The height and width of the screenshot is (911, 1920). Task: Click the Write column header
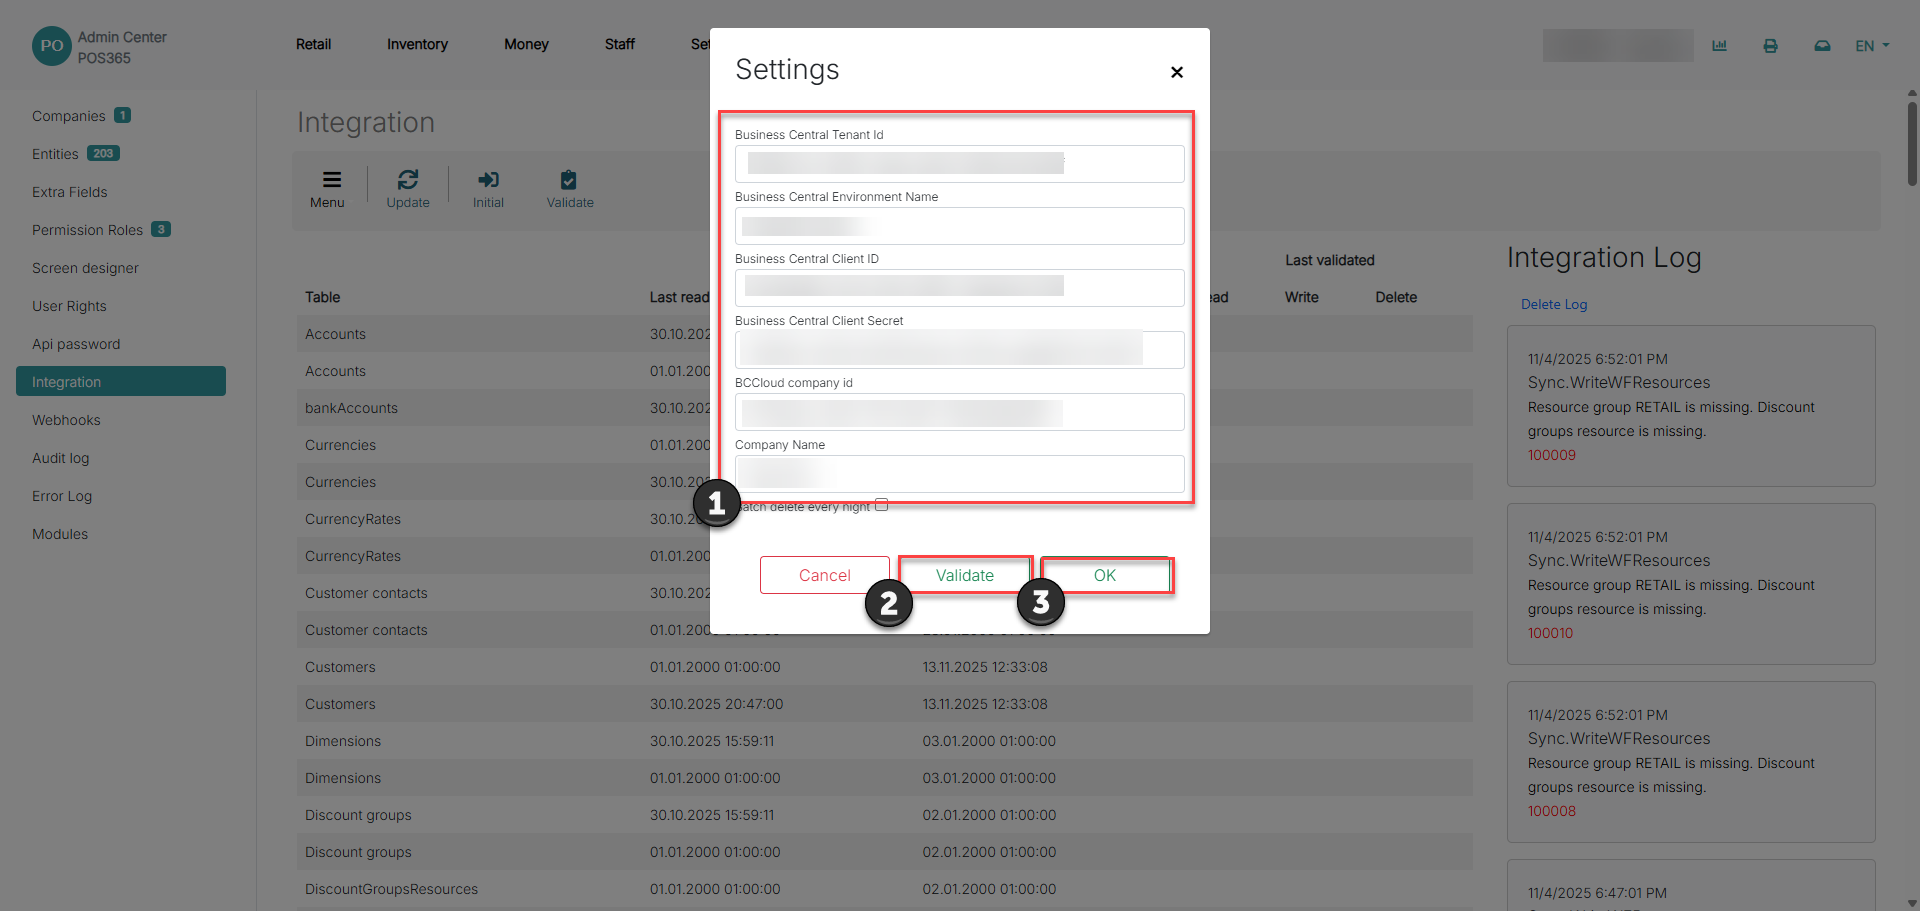coord(1301,297)
